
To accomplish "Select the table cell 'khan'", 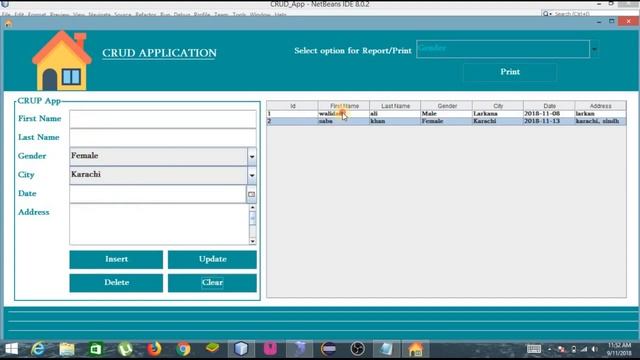I will coord(395,121).
